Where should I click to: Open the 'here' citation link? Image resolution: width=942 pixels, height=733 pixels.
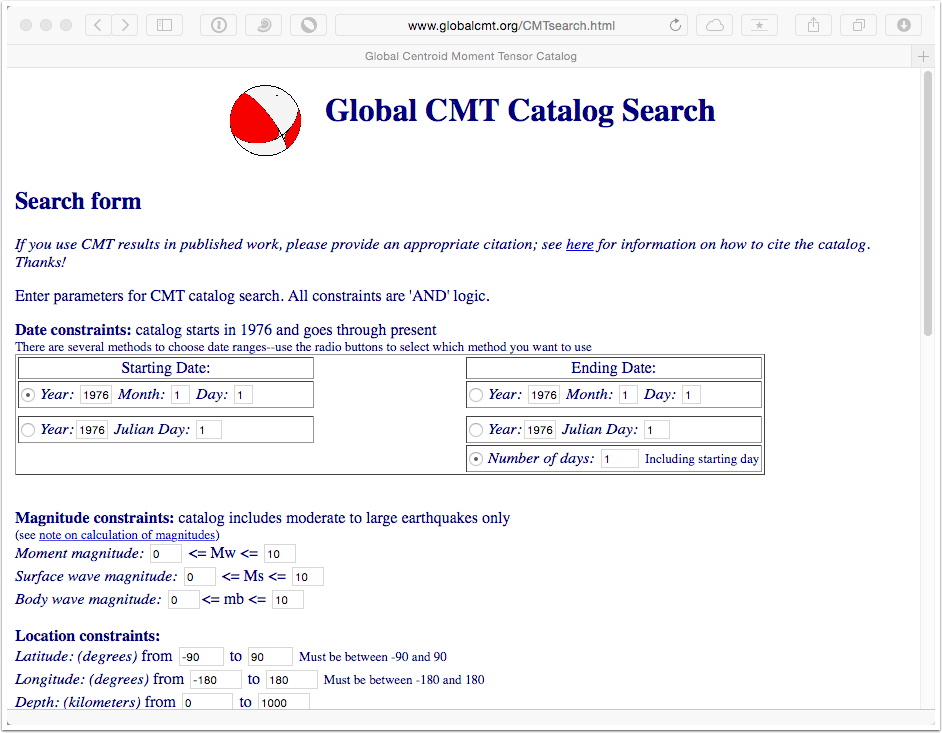pos(580,245)
